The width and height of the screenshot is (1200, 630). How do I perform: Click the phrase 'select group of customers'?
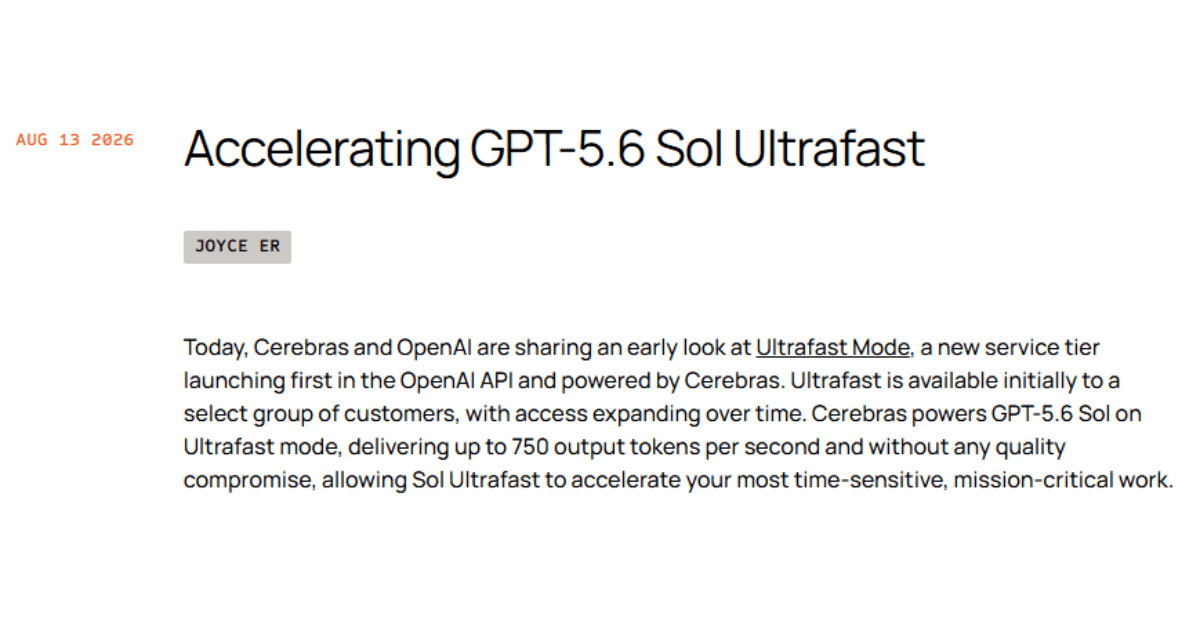tap(295, 413)
